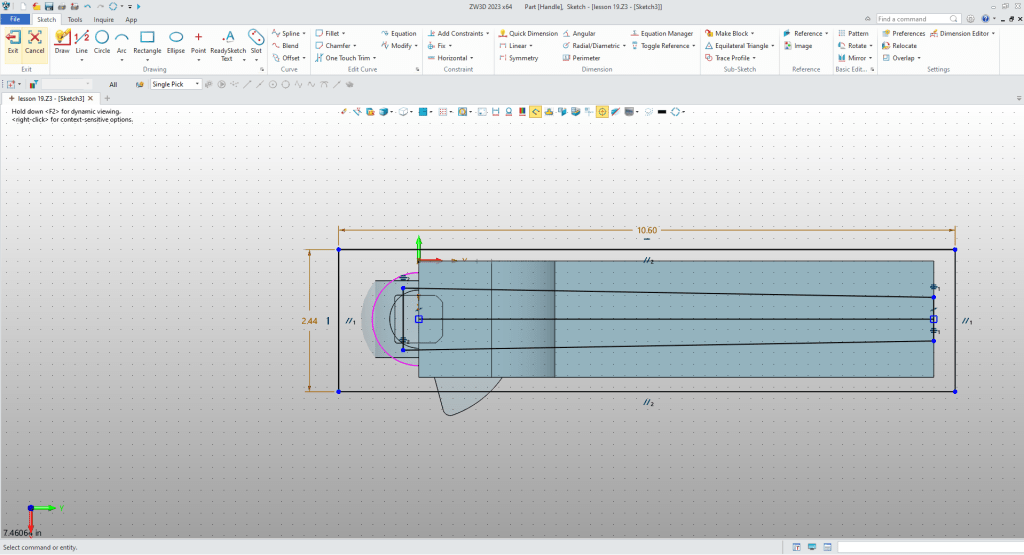Open the Single Pick dropdown
This screenshot has width=1024, height=555.
coord(197,84)
